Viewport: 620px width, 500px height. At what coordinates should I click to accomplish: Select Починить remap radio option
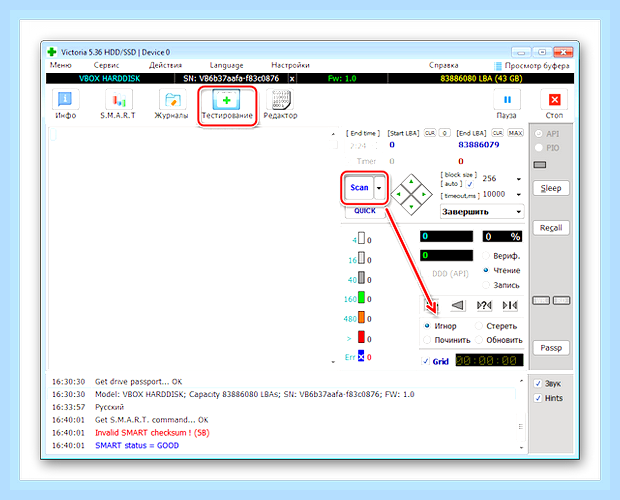tap(427, 340)
